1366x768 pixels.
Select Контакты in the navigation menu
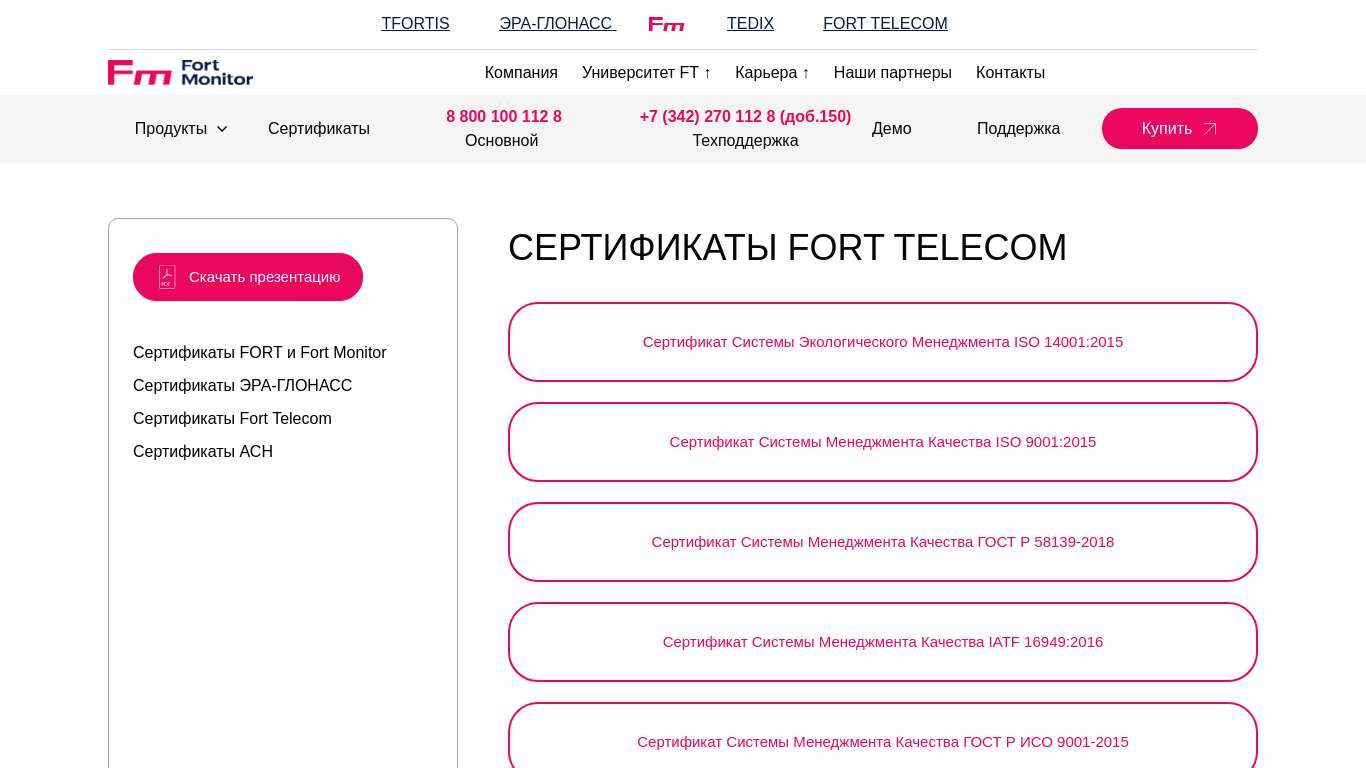pos(1010,72)
